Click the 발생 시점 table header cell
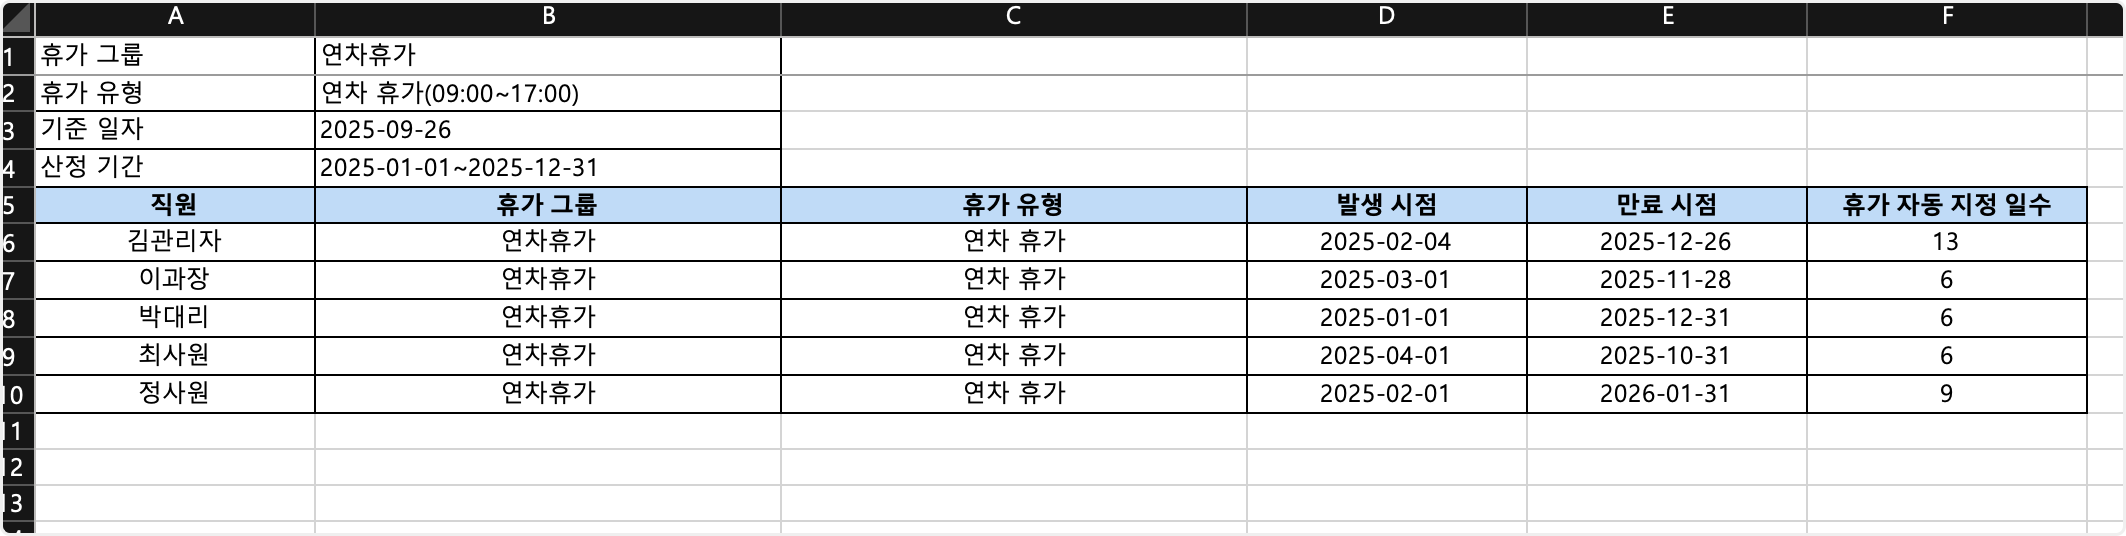The height and width of the screenshot is (536, 2126). click(x=1386, y=205)
